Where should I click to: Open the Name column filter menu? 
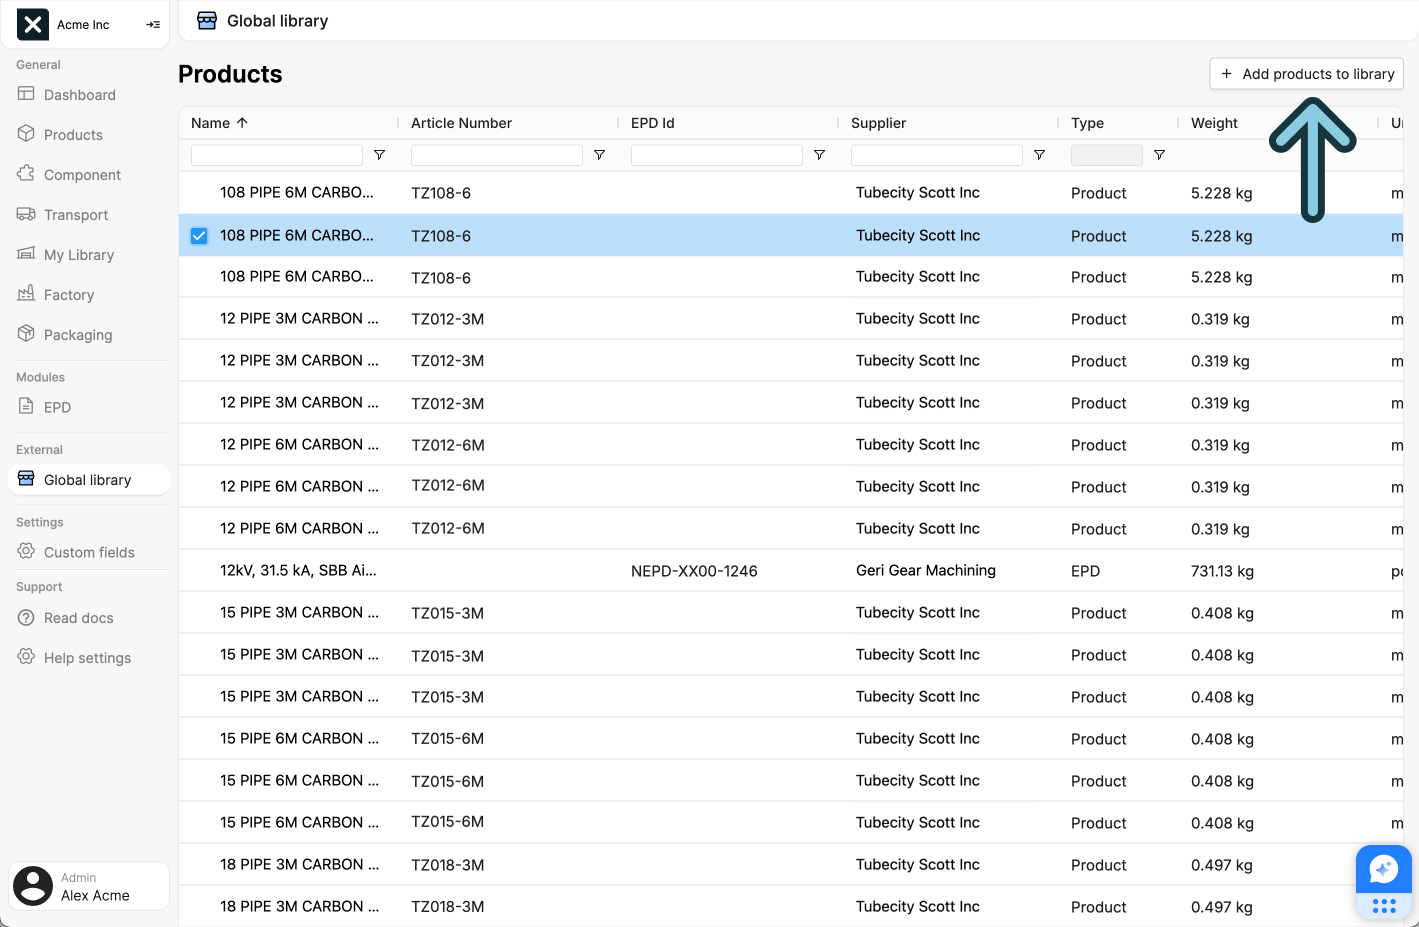[379, 155]
